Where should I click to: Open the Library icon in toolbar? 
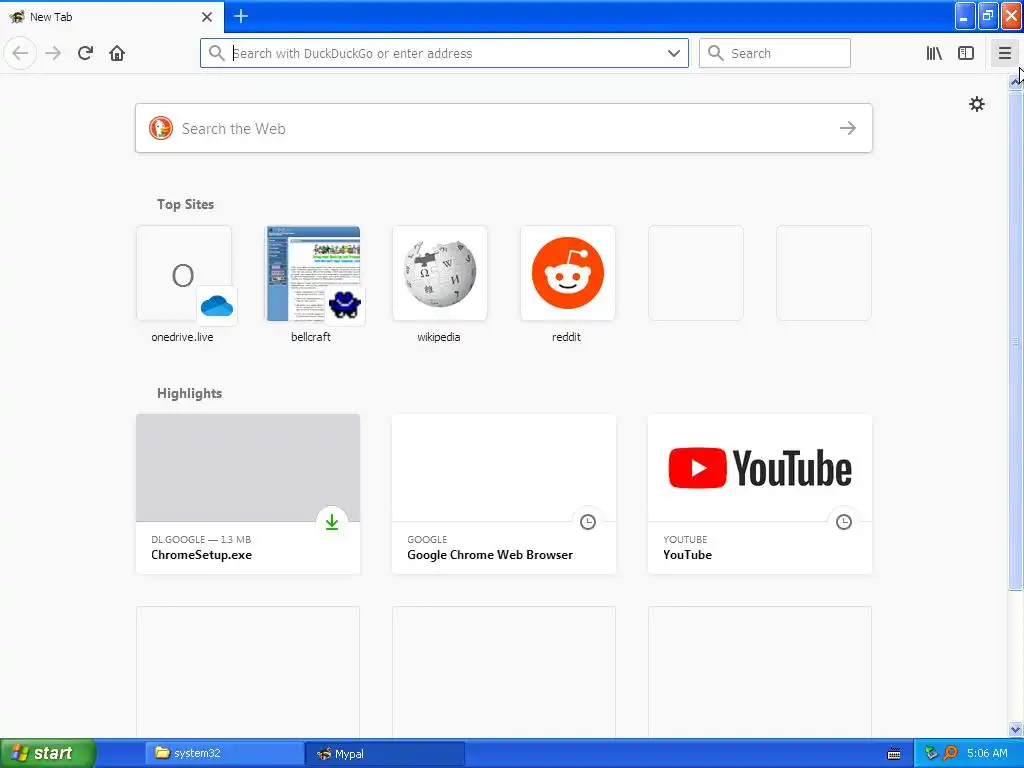[x=934, y=53]
